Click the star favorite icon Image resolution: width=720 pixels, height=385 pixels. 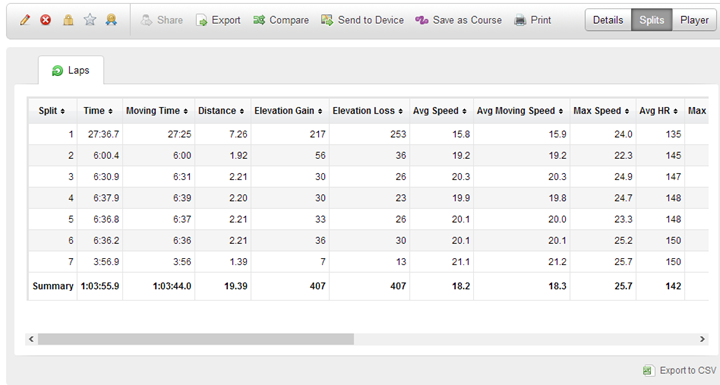90,20
